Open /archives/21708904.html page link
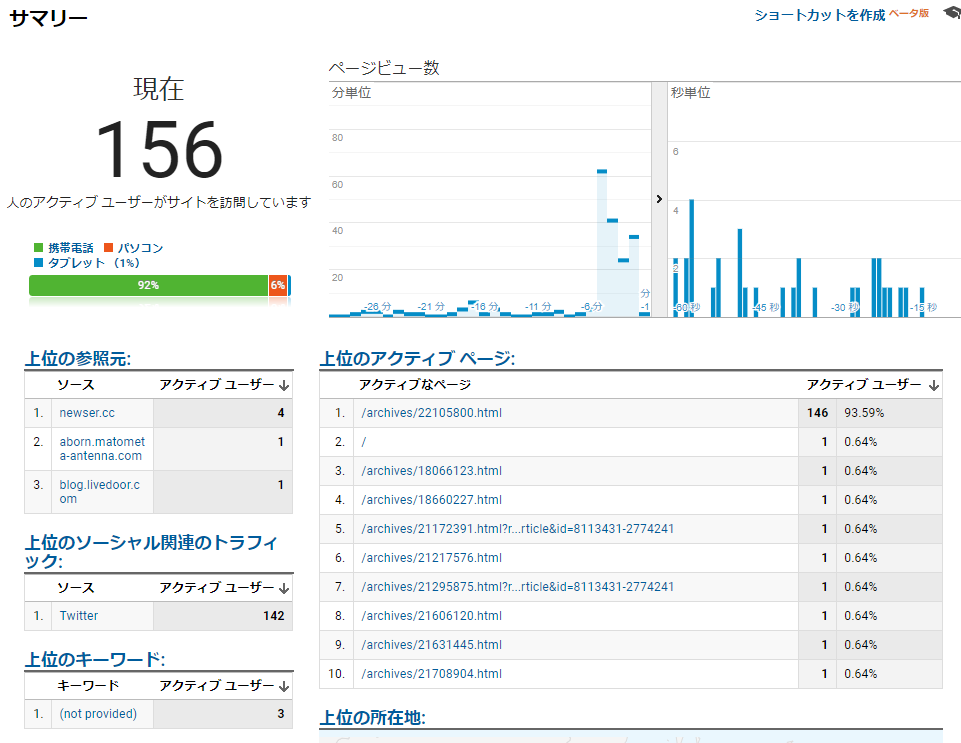 tap(431, 674)
